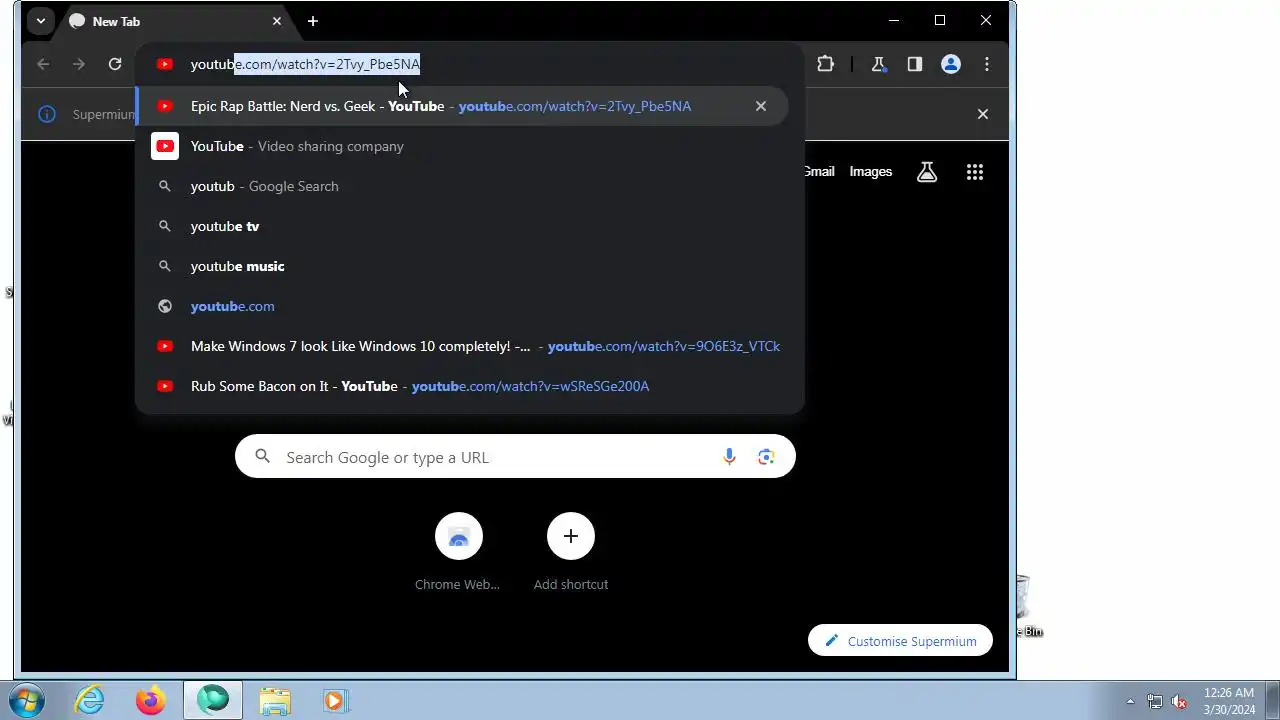
Task: Show hidden system tray icons
Action: [1130, 701]
